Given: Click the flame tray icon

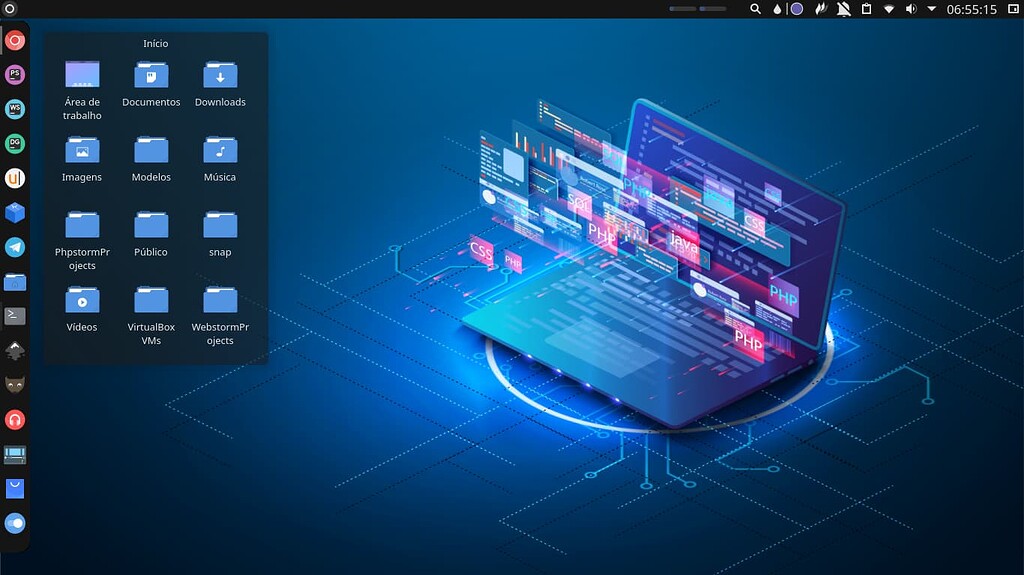Looking at the screenshot, I should [x=821, y=9].
